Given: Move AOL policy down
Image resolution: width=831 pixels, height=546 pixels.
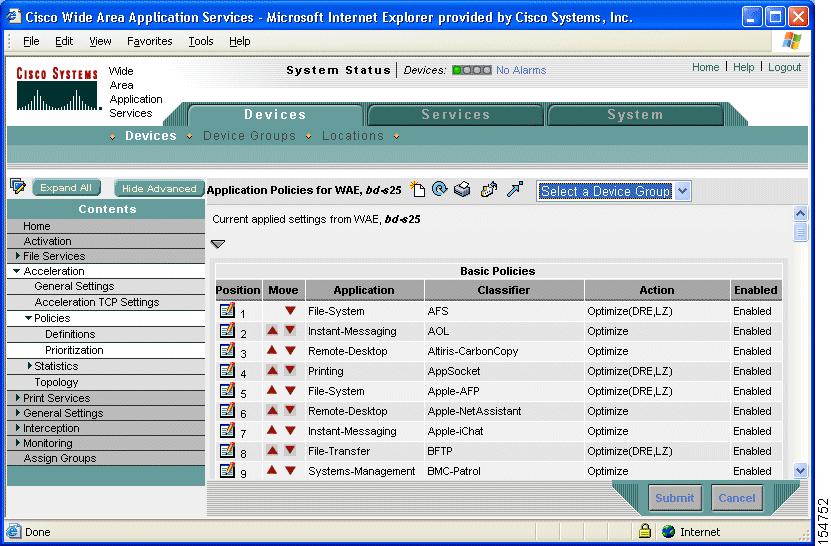Looking at the screenshot, I should (x=290, y=330).
